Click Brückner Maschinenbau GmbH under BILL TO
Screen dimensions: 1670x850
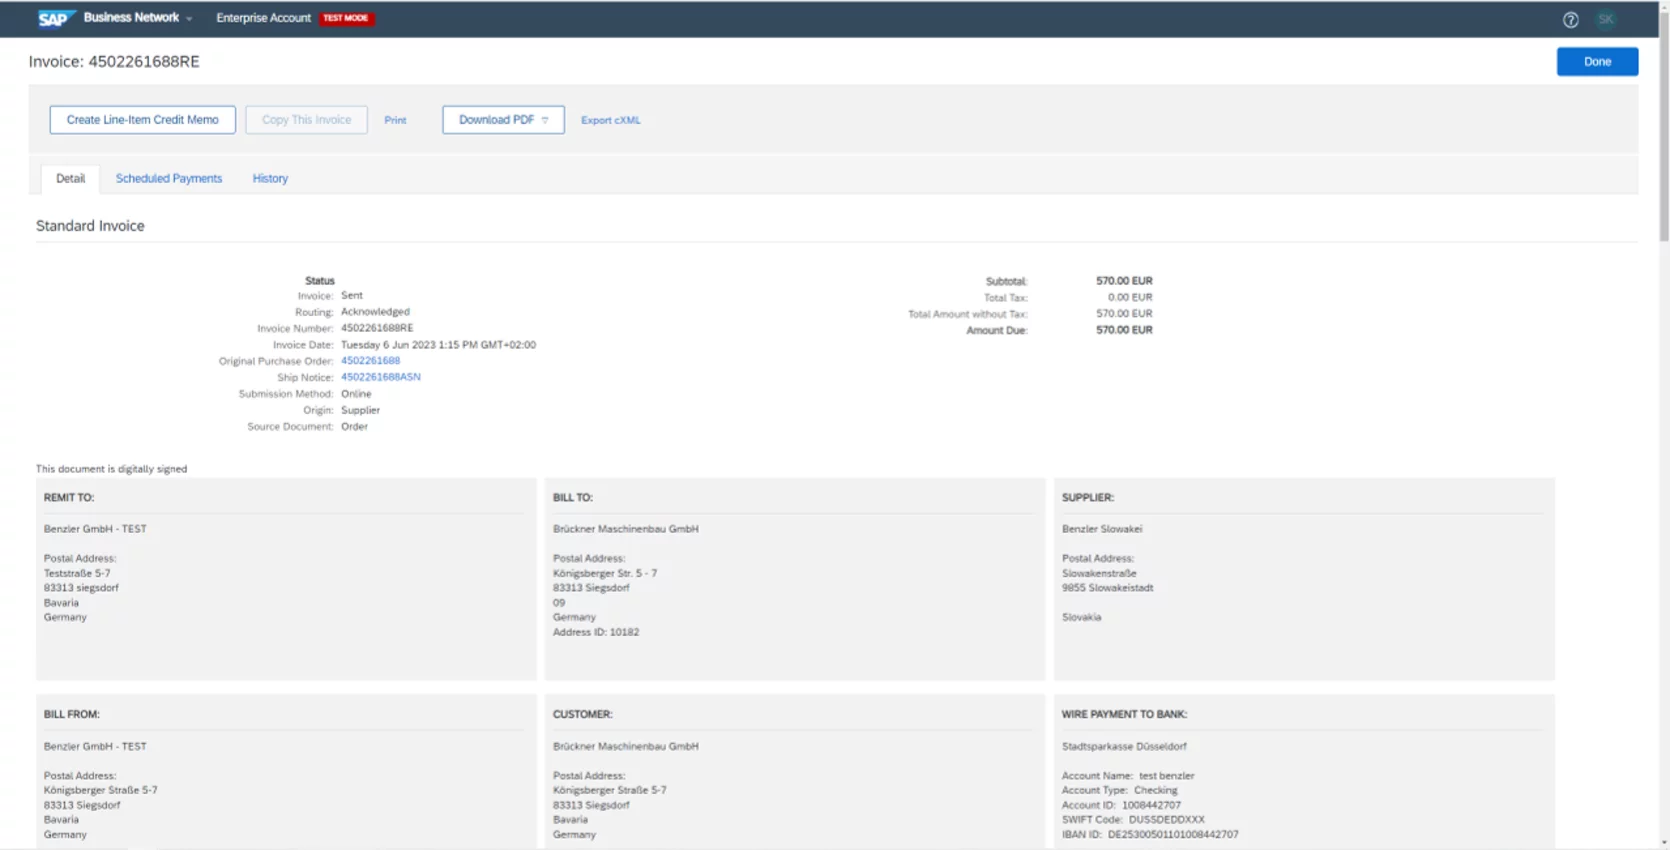coord(626,529)
